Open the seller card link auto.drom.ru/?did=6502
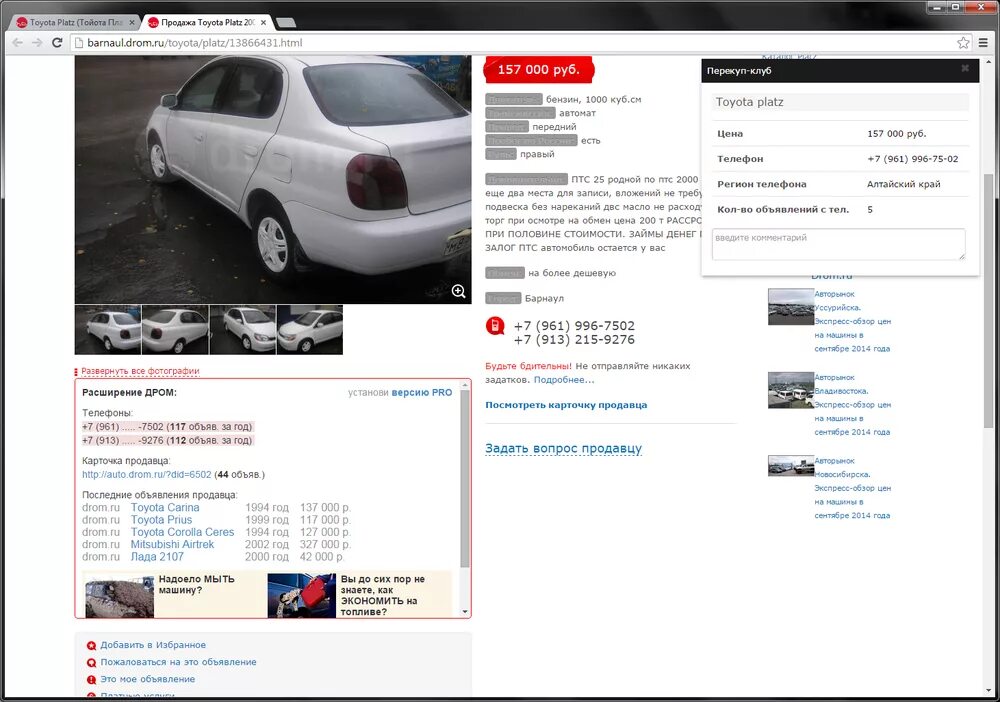This screenshot has width=1000, height=702. tap(147, 474)
